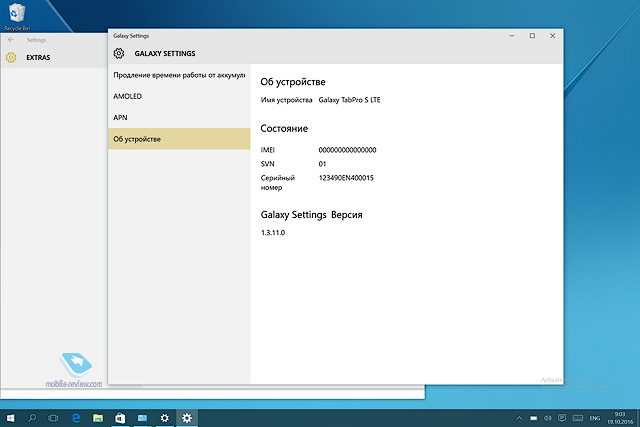Click the GALAXY SETTINGS header title
The image size is (640, 427).
pyautogui.click(x=165, y=53)
